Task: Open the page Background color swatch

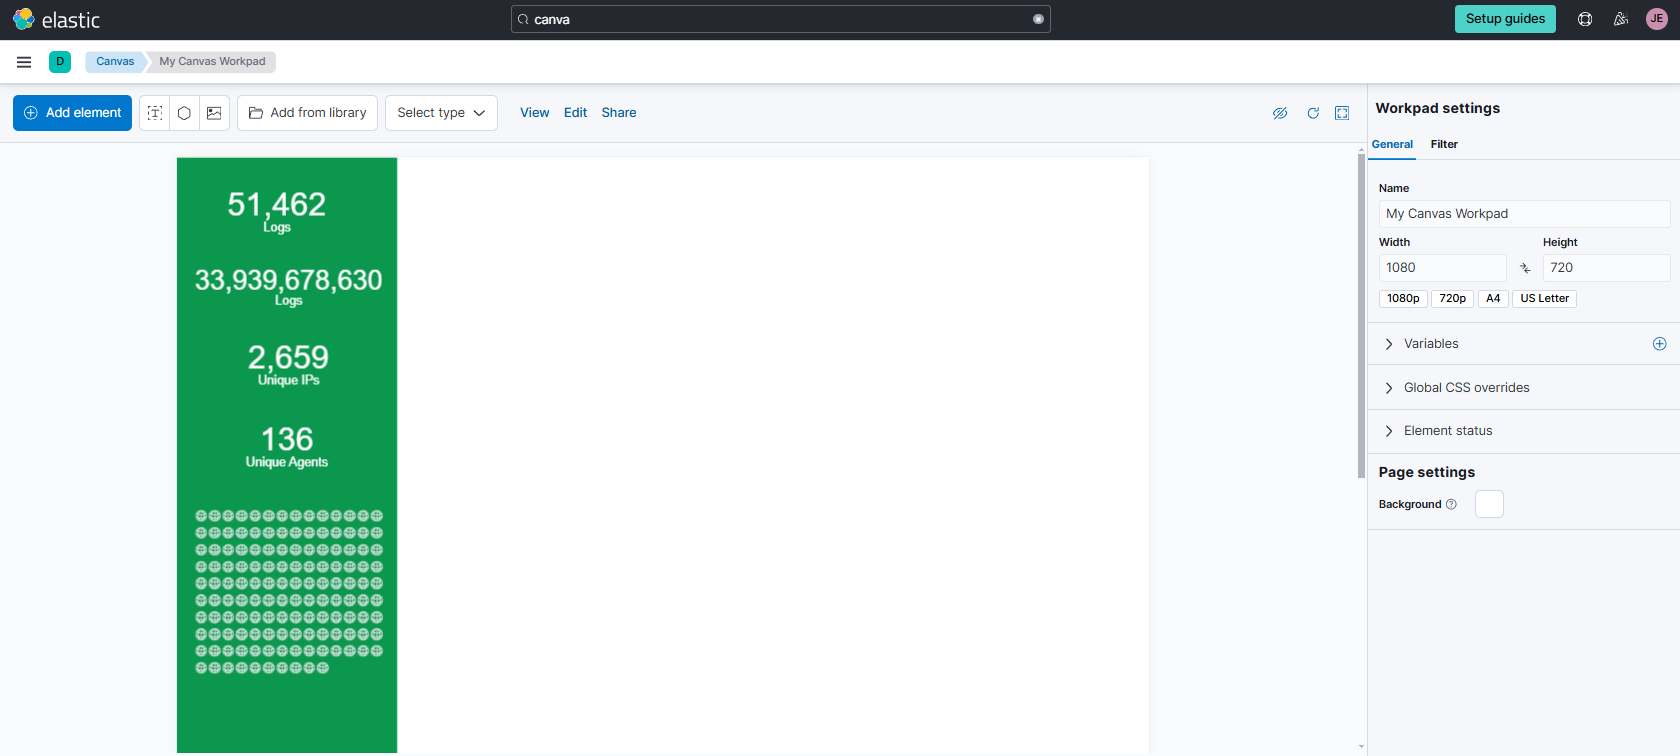Action: (x=1489, y=504)
